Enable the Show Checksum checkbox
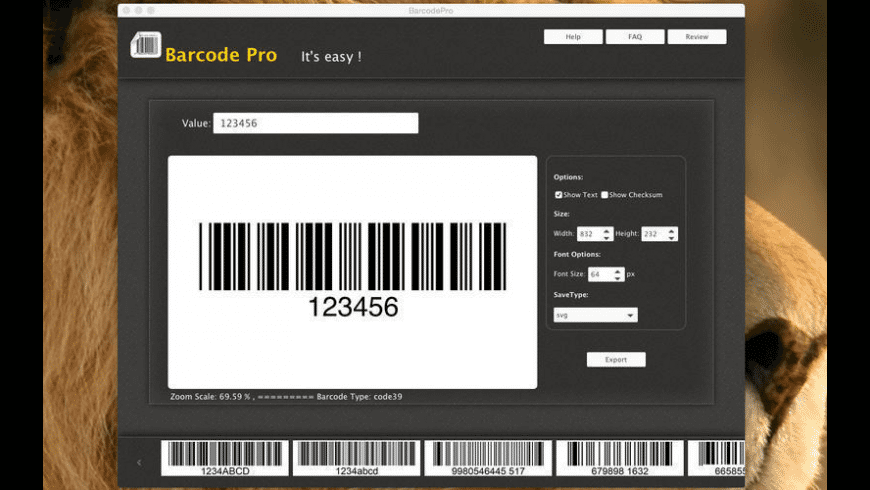The image size is (870, 490). (x=604, y=195)
